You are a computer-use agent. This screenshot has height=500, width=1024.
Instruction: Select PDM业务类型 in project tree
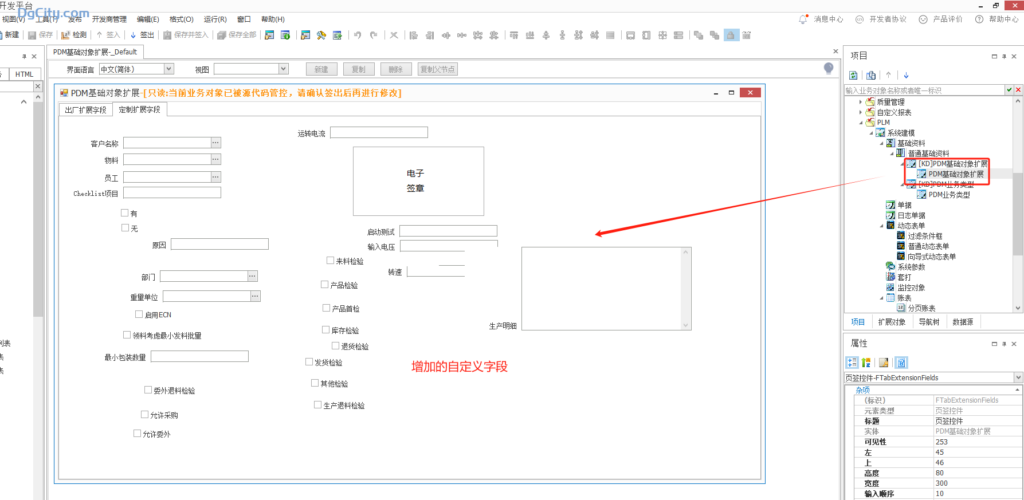pos(948,195)
